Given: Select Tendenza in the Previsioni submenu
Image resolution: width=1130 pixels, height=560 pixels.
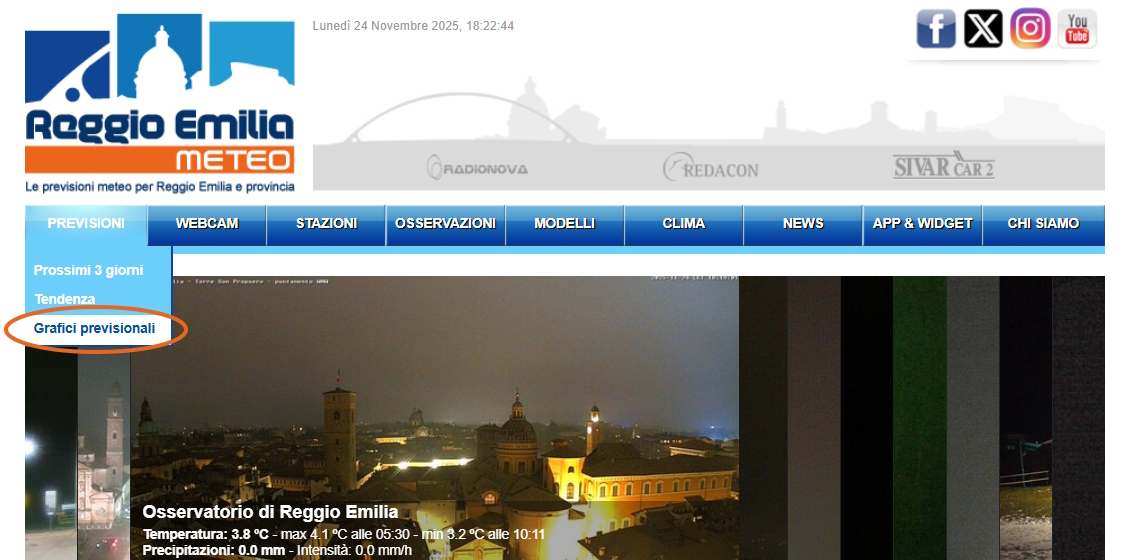Looking at the screenshot, I should coord(65,299).
